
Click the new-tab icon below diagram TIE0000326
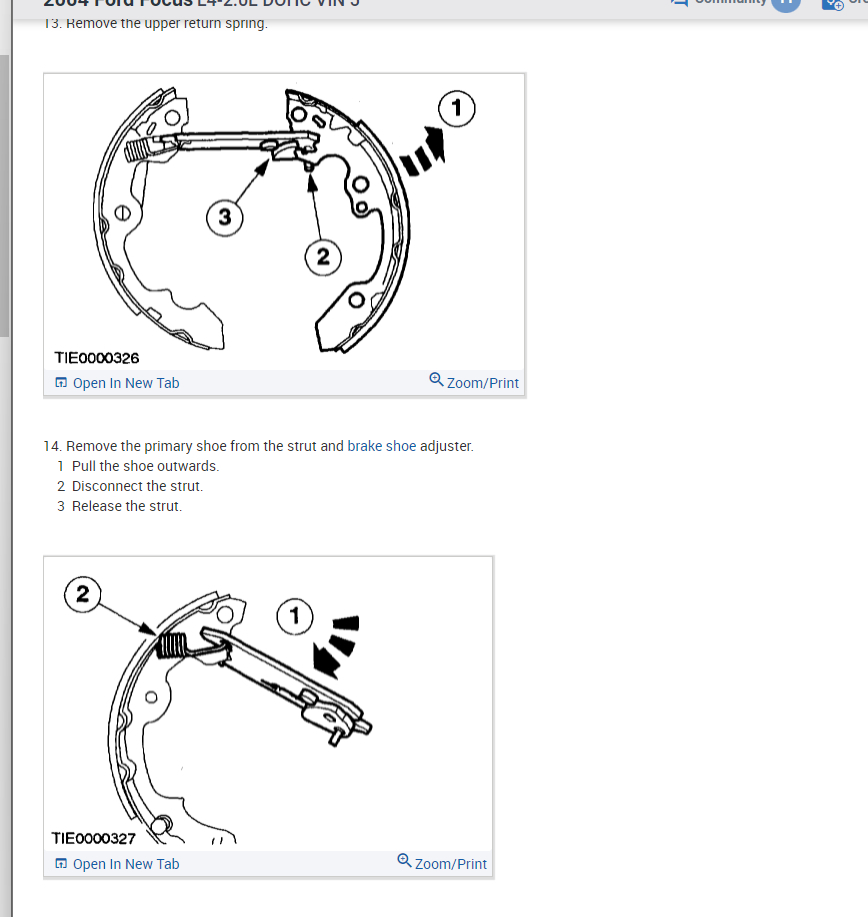[61, 382]
